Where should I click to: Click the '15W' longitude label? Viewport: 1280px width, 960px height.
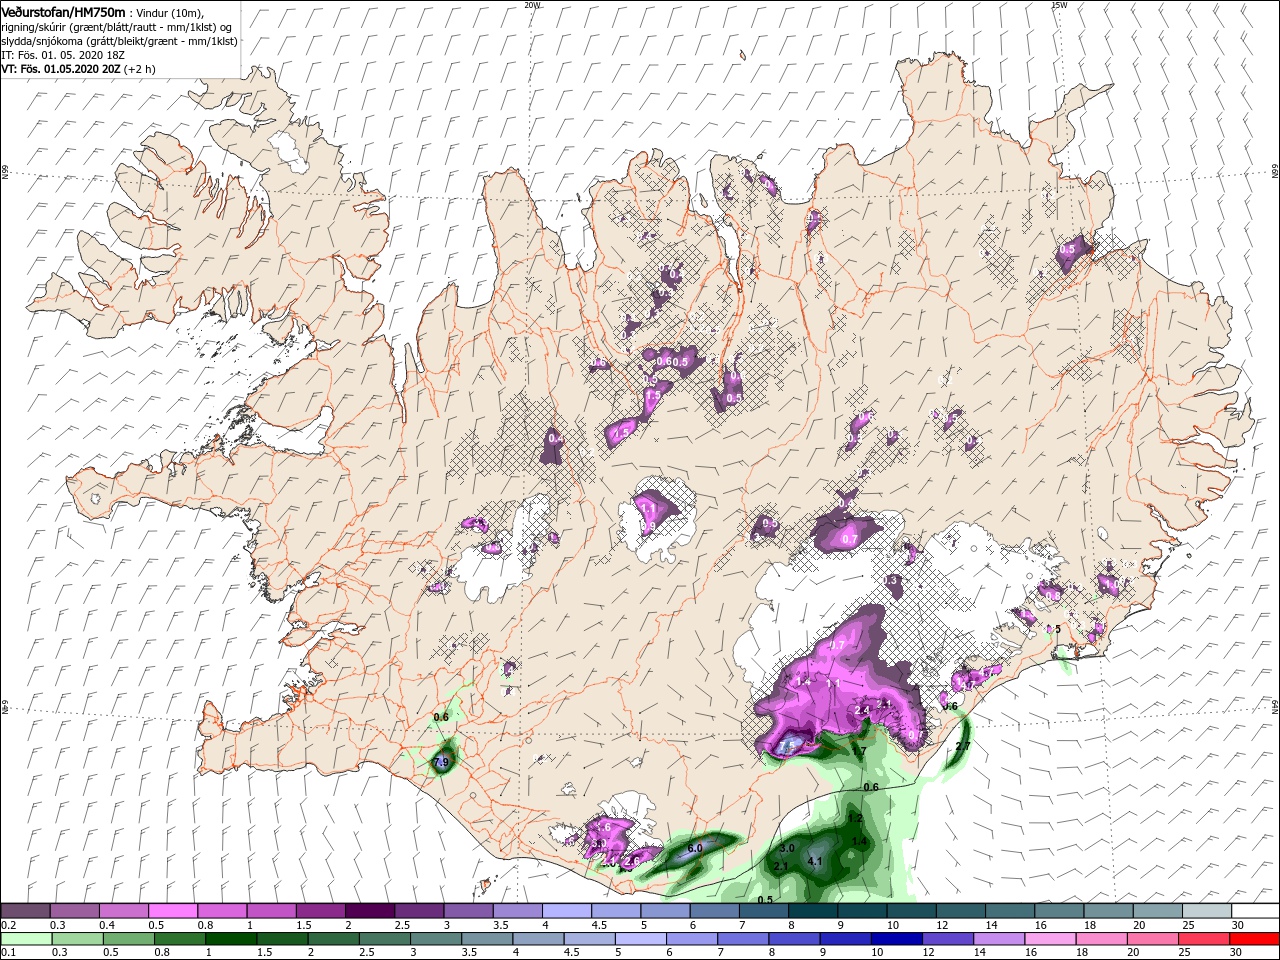click(1059, 5)
